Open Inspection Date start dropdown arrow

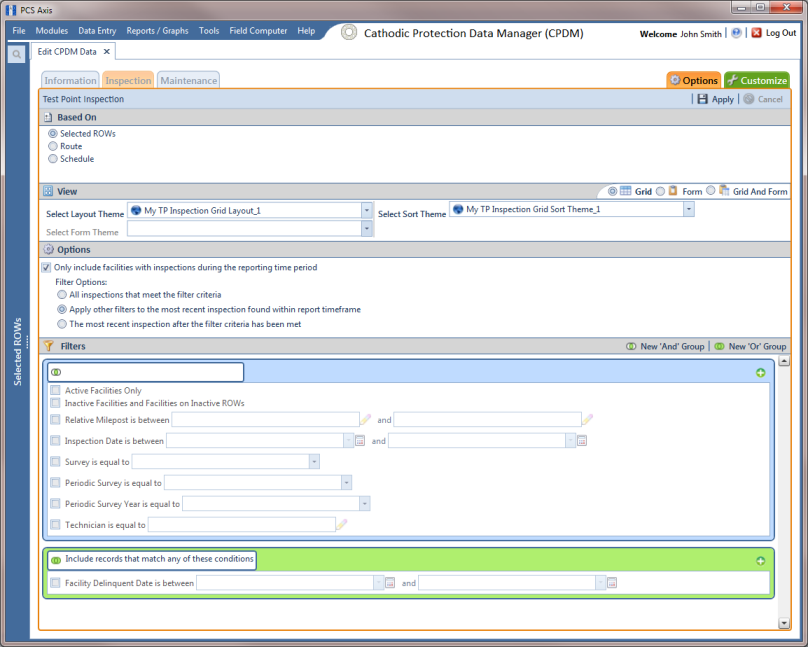point(348,440)
